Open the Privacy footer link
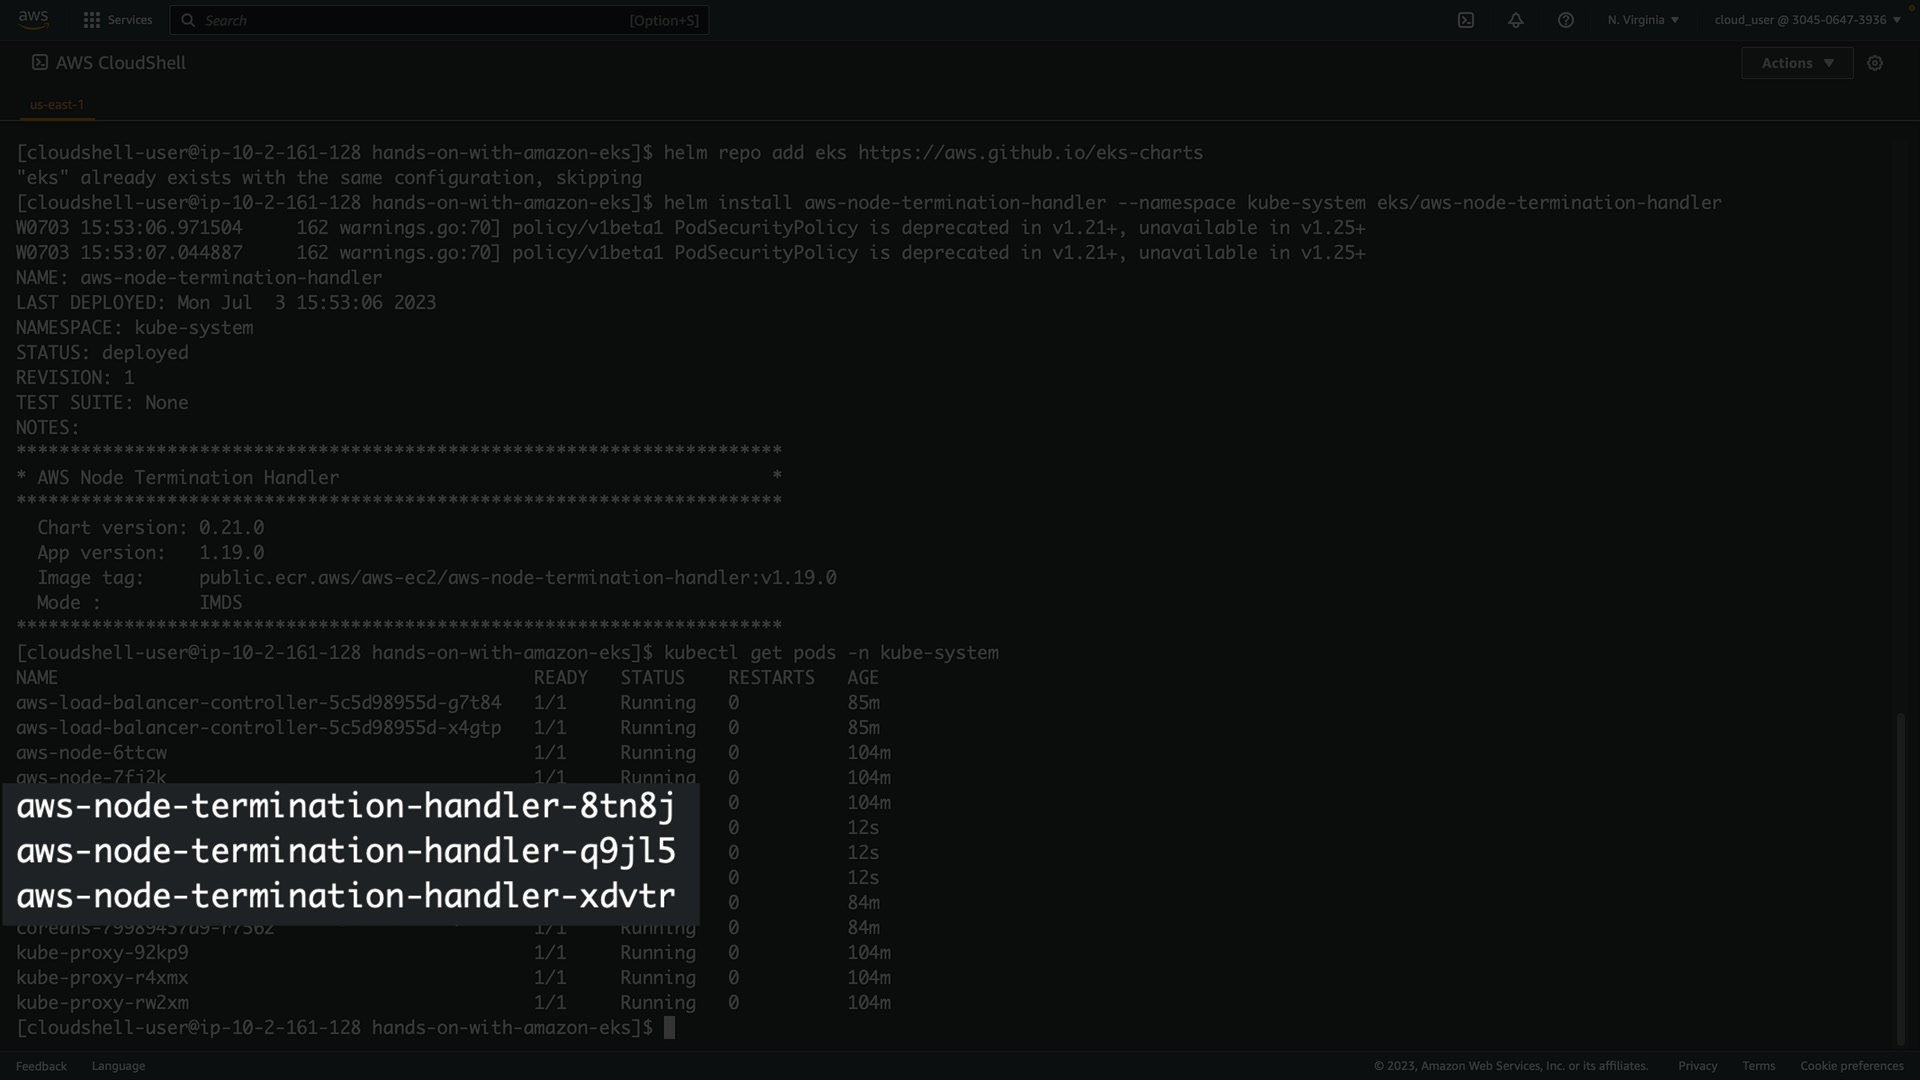1920x1080 pixels. (x=1697, y=1066)
